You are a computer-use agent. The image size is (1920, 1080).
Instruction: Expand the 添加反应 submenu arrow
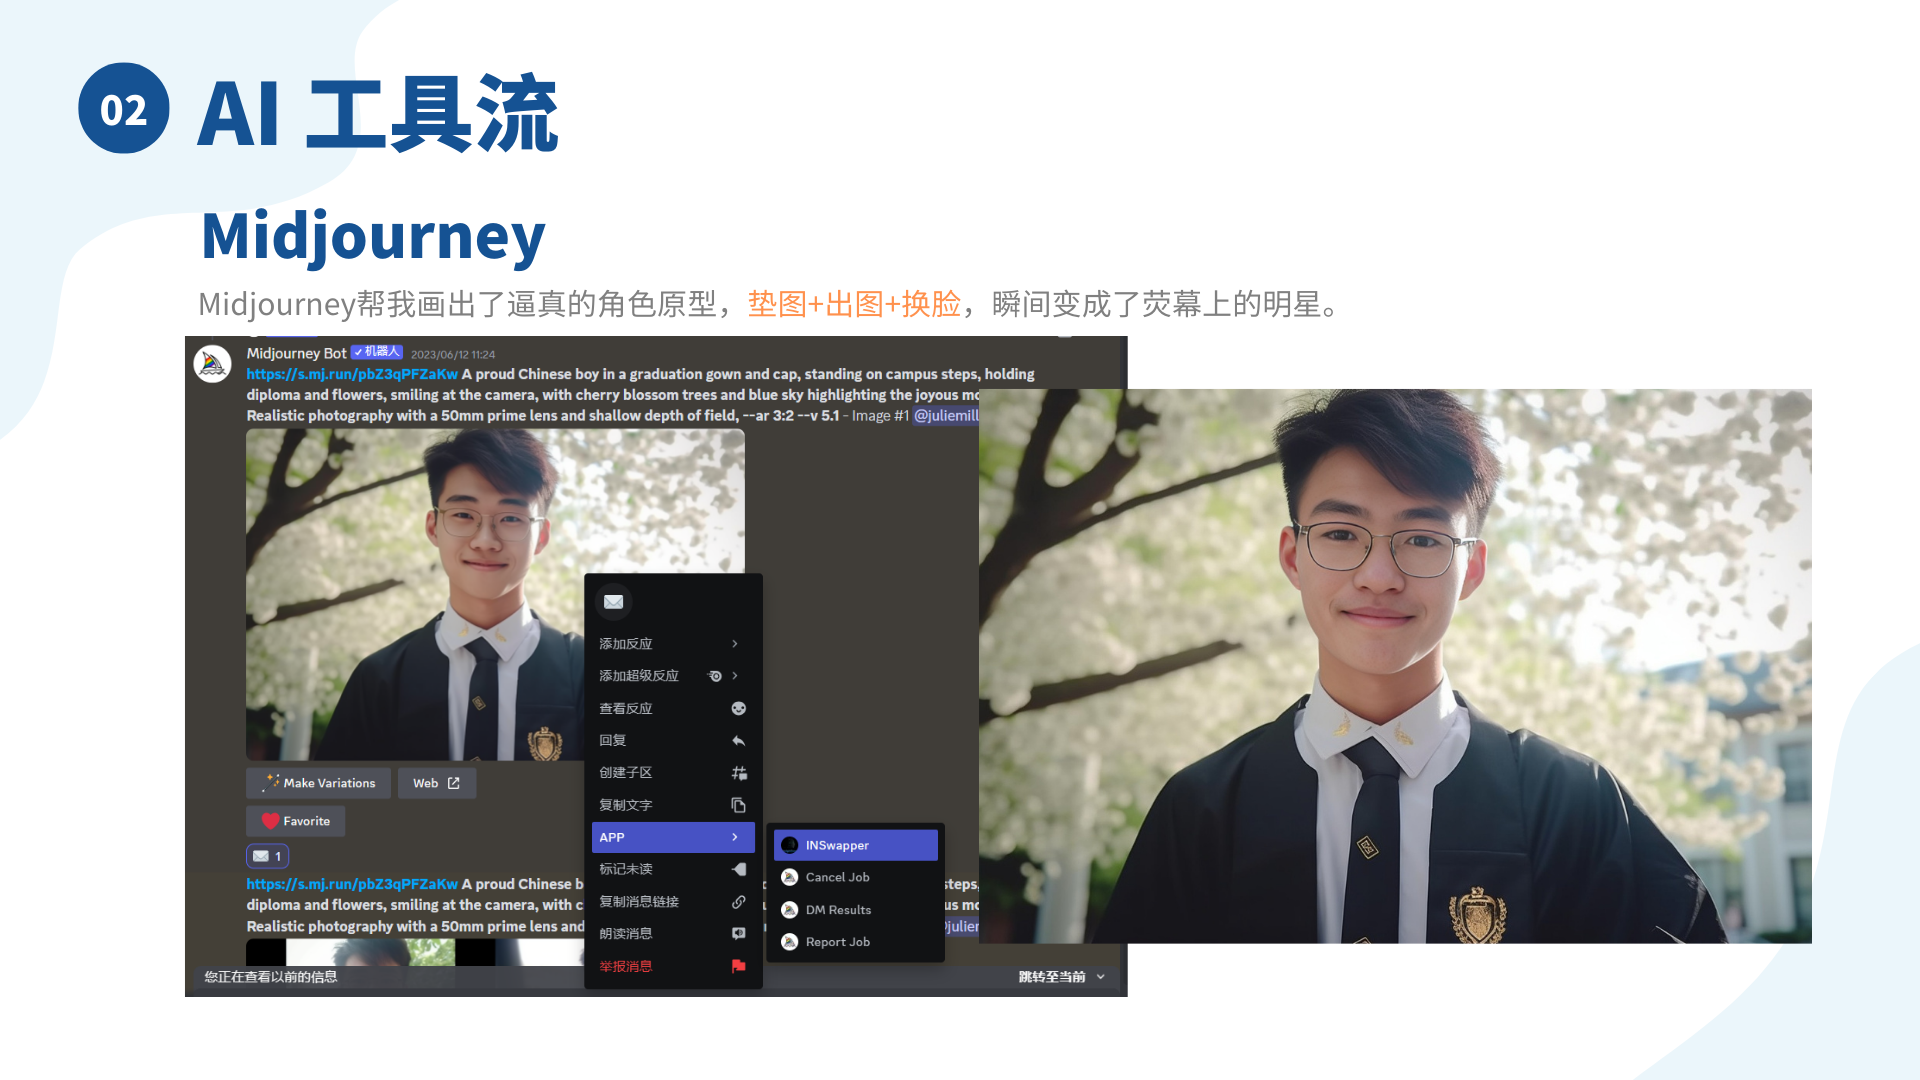[x=735, y=644]
